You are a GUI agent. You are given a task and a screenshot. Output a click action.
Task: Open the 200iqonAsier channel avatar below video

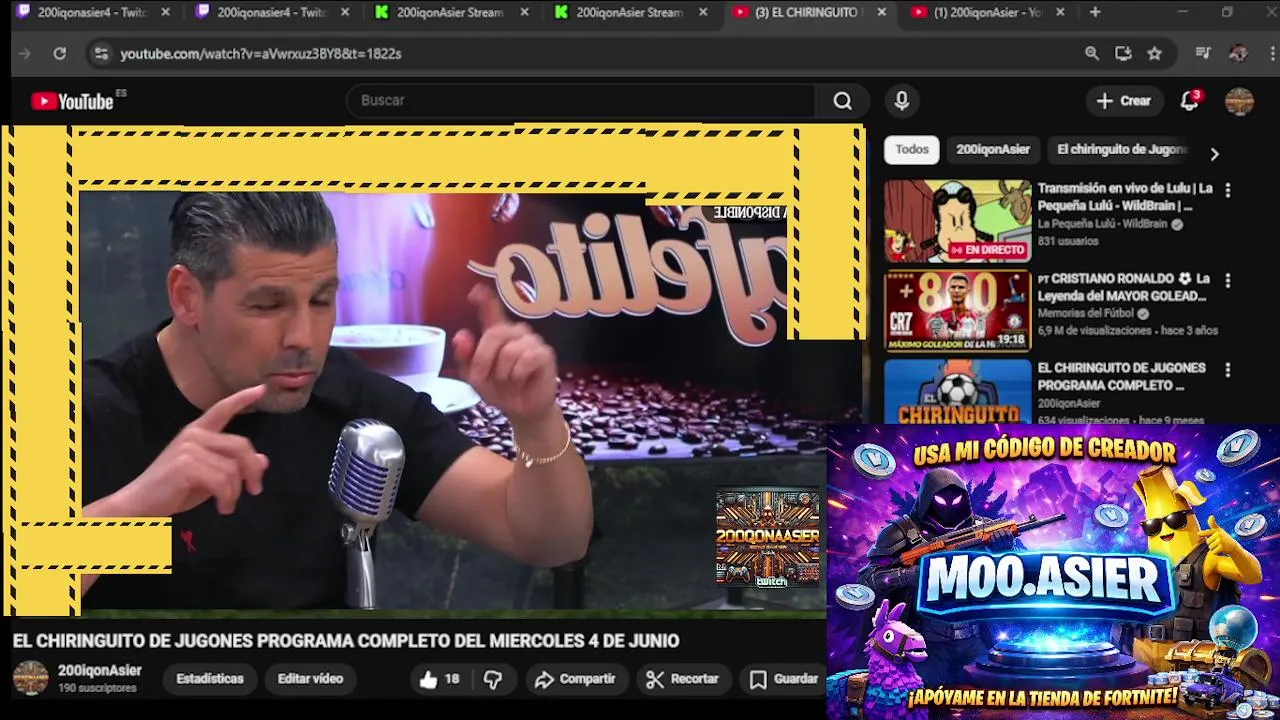[x=30, y=678]
